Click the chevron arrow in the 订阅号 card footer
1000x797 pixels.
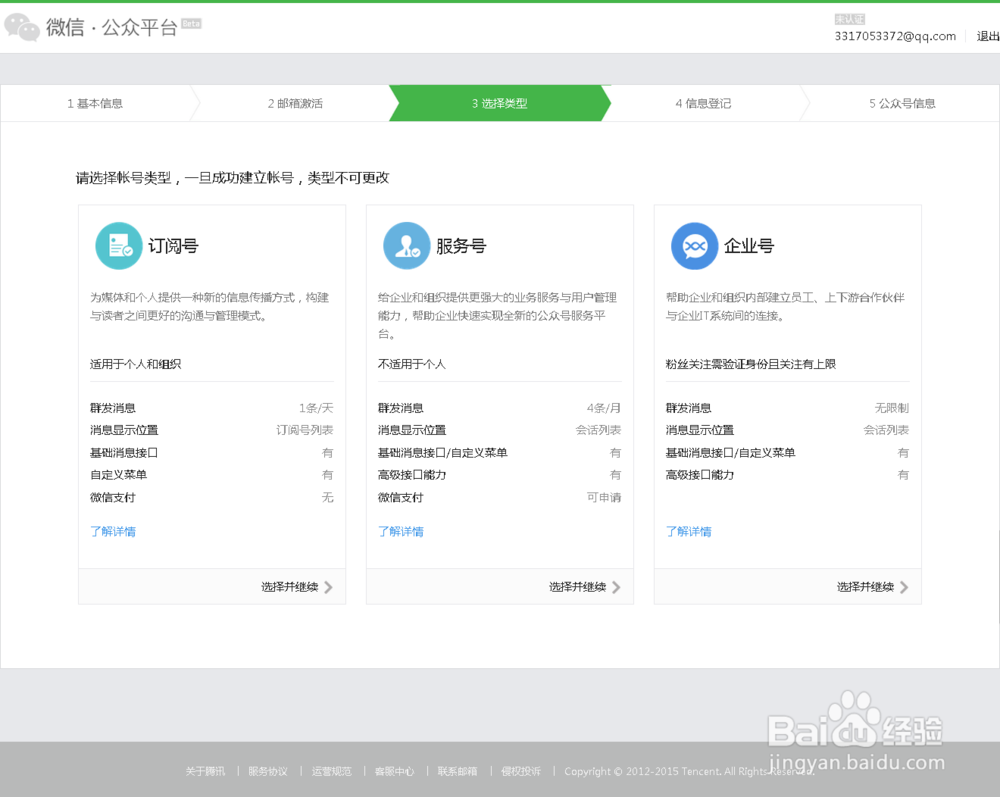point(328,587)
